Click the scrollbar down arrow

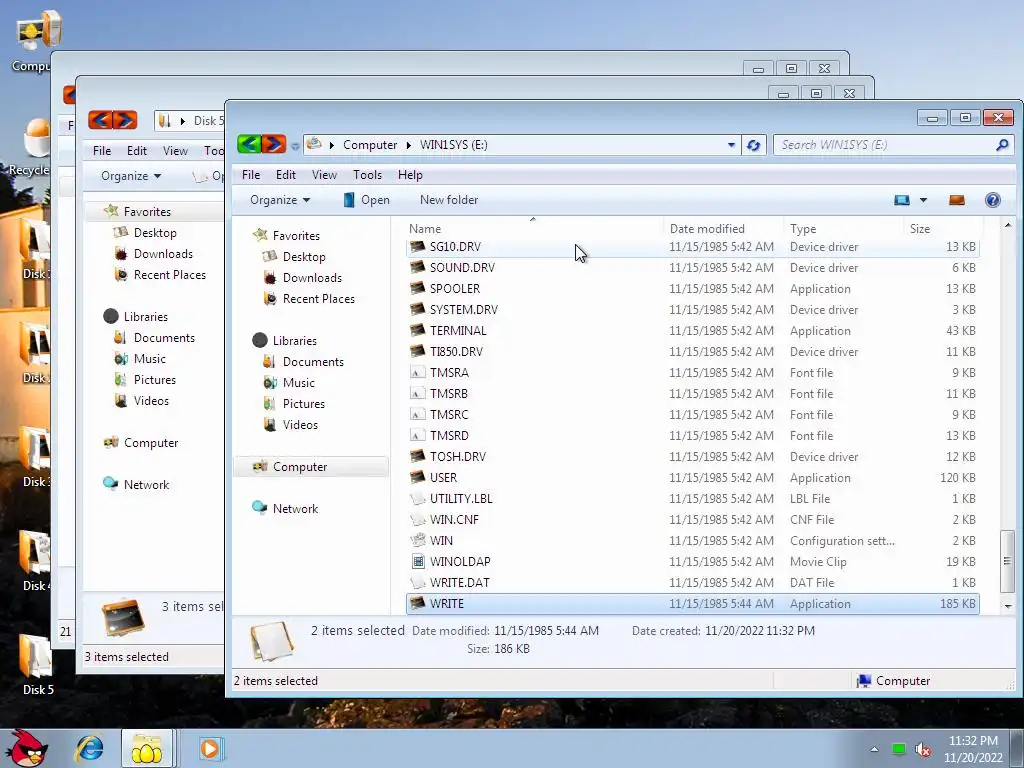coord(1008,606)
